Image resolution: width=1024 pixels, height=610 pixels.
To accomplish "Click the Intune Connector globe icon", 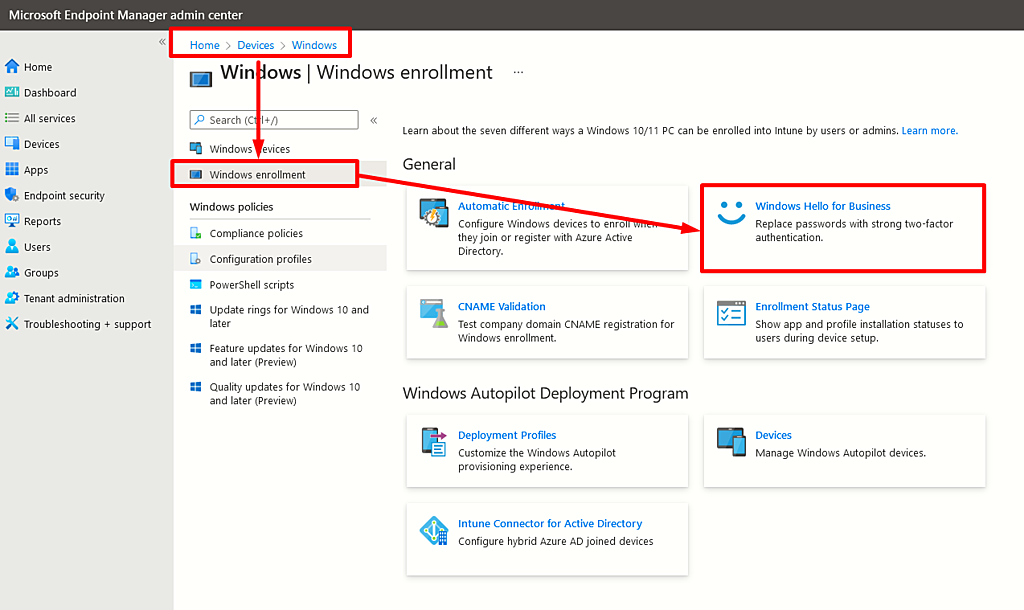I will pyautogui.click(x=434, y=531).
